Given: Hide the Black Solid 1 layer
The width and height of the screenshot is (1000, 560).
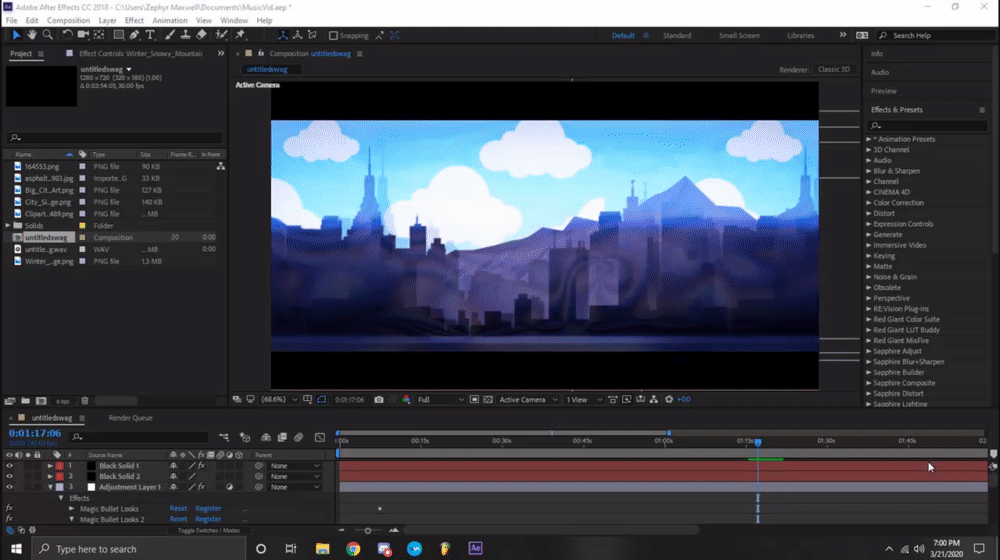Looking at the screenshot, I should pyautogui.click(x=9, y=466).
